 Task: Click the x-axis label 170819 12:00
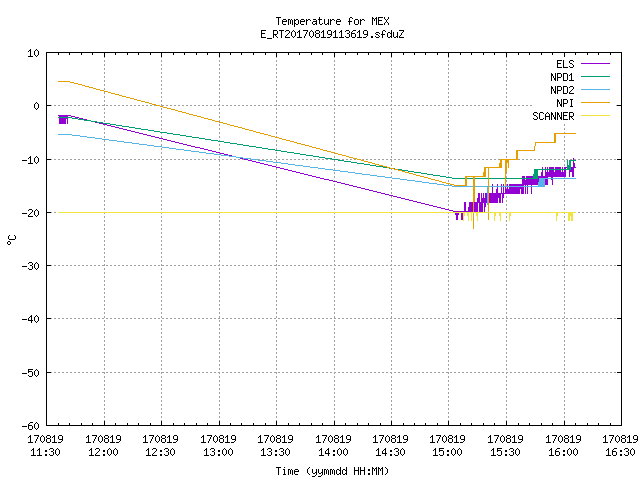tap(104, 446)
